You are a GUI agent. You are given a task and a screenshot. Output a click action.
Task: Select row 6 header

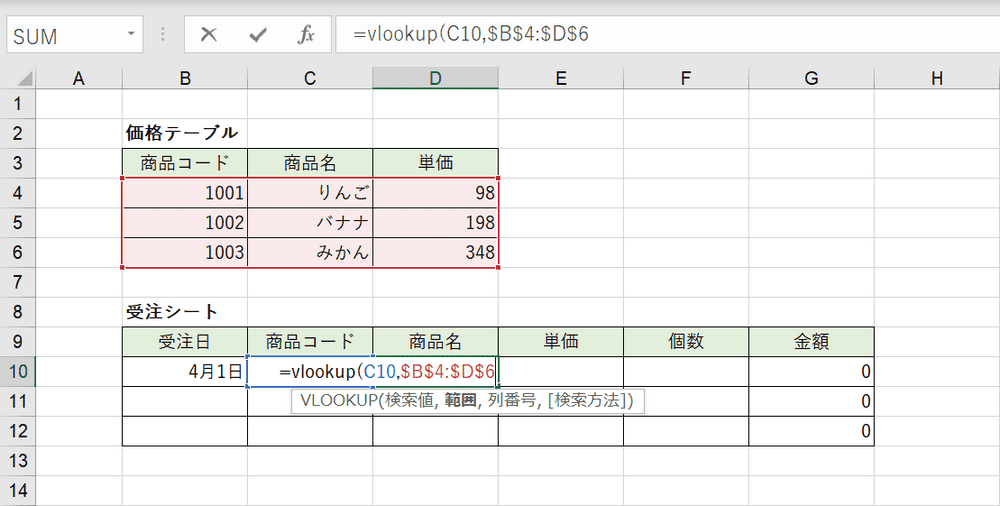tap(18, 253)
